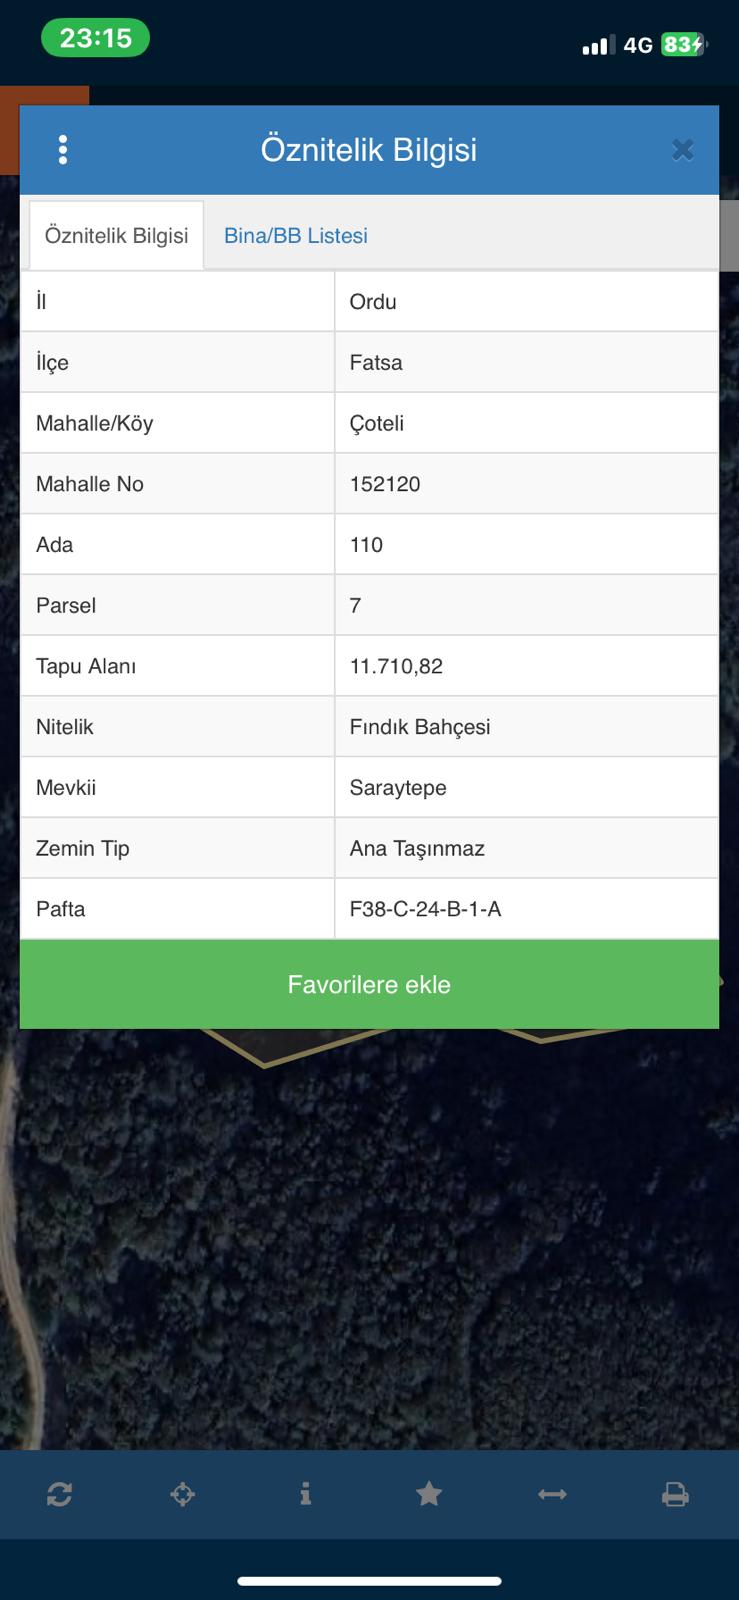Tap the horizontal double-arrow measure icon

[552, 1495]
